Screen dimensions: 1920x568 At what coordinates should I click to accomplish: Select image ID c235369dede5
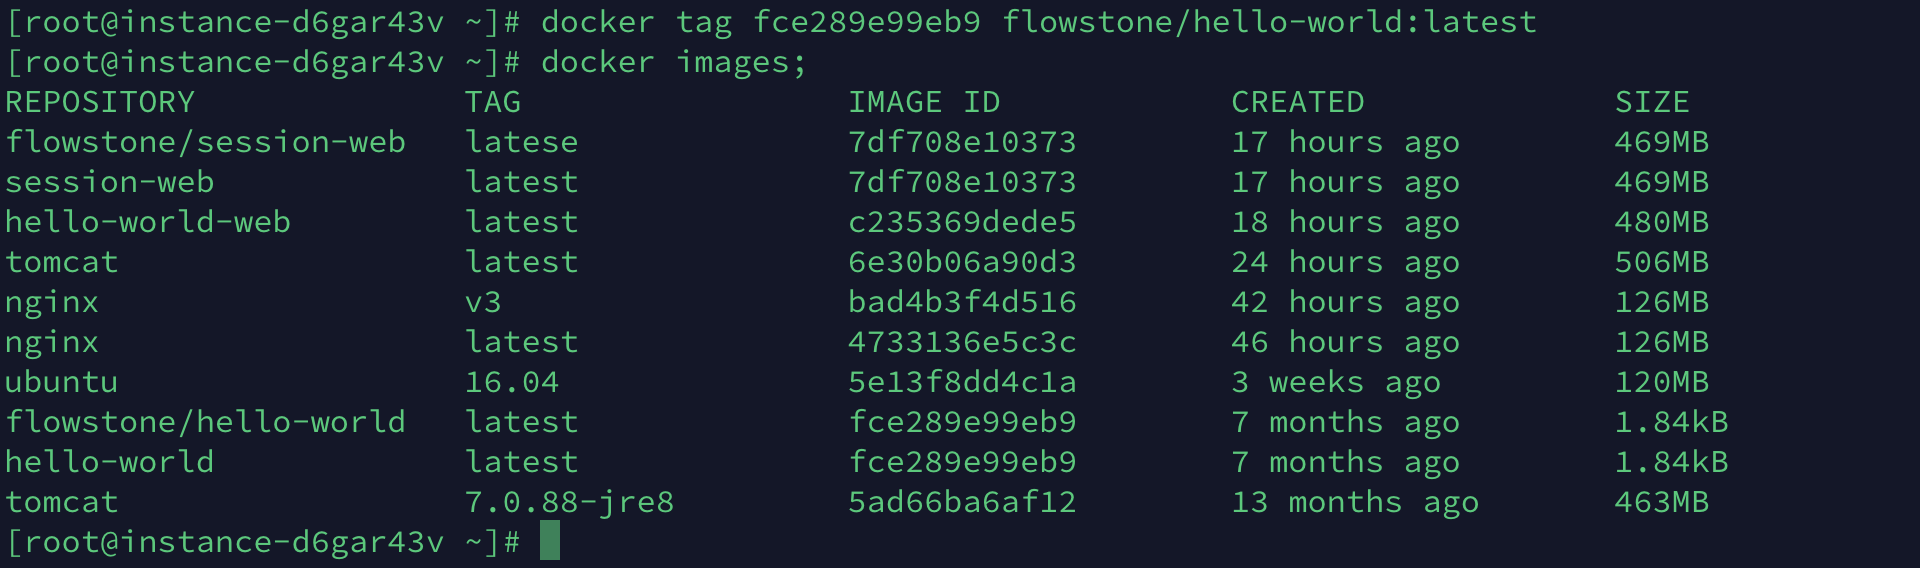pyautogui.click(x=962, y=222)
